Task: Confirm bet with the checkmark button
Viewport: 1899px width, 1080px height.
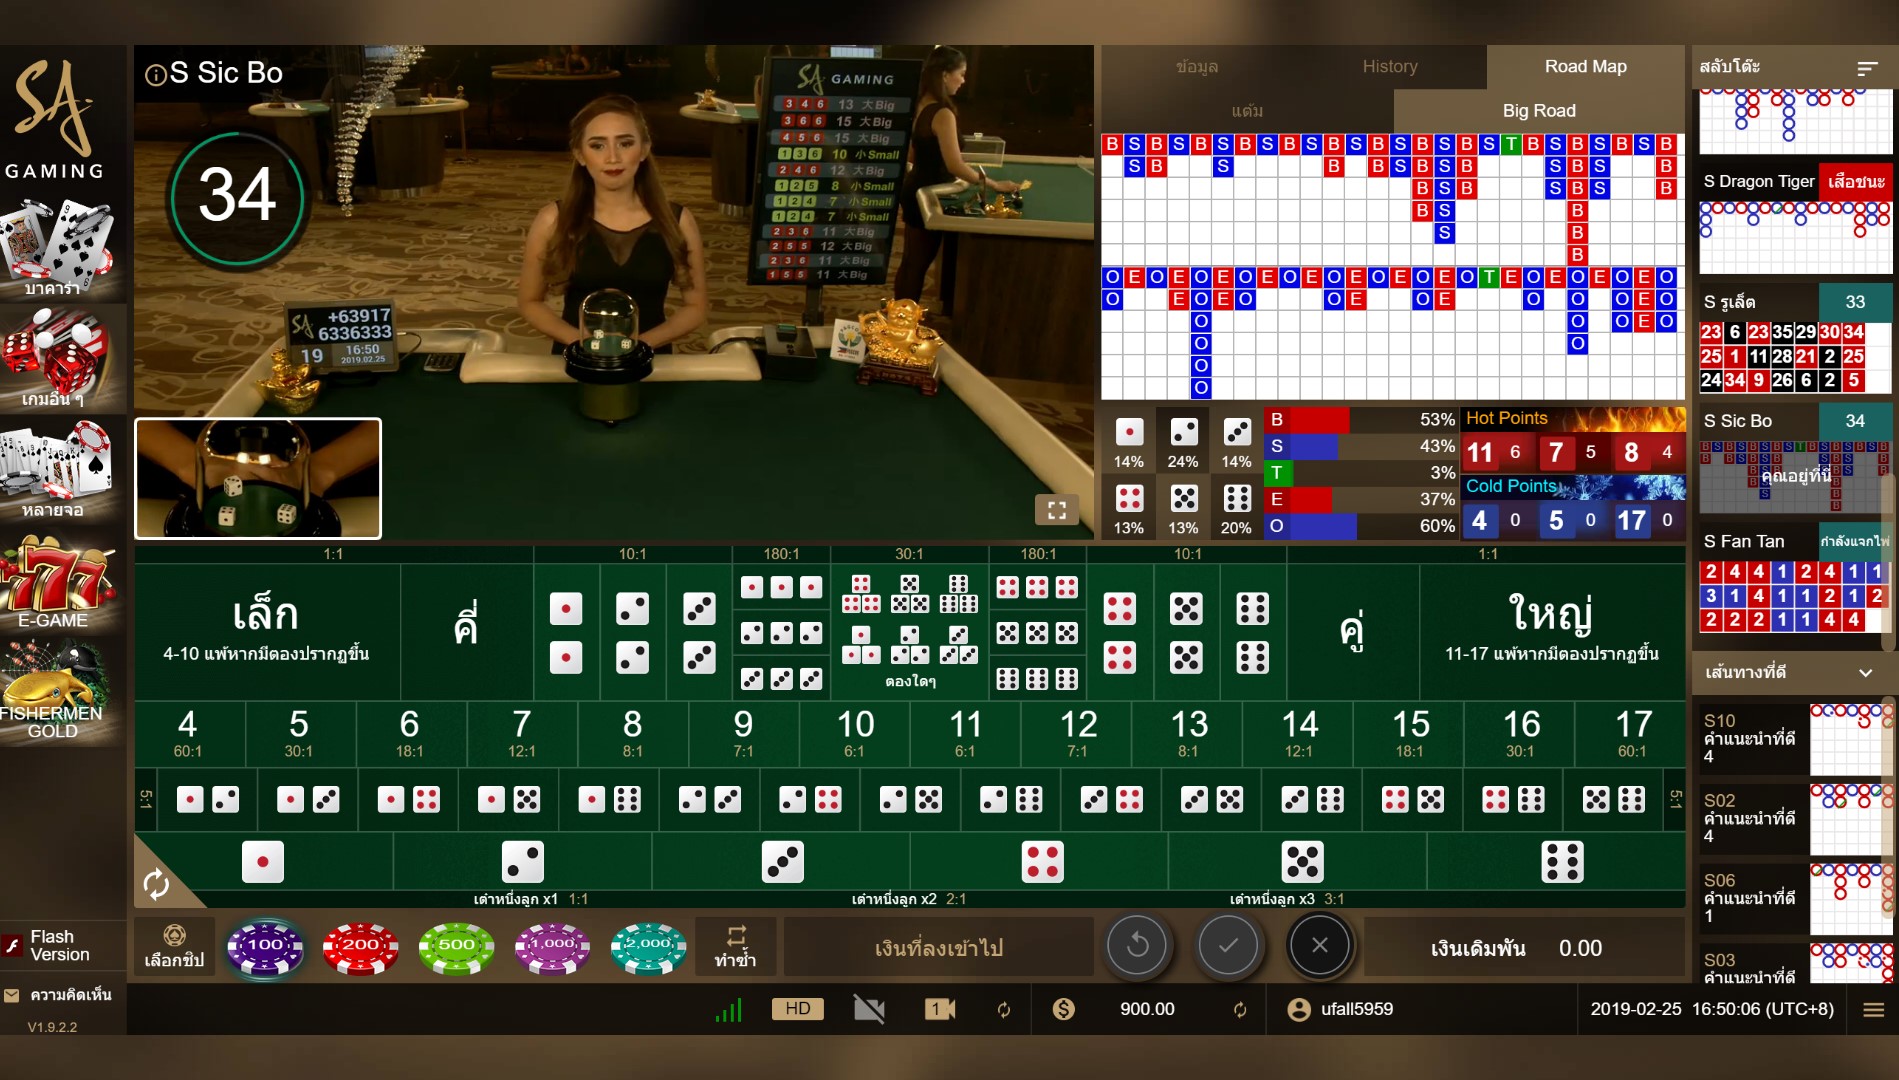Action: [1228, 946]
